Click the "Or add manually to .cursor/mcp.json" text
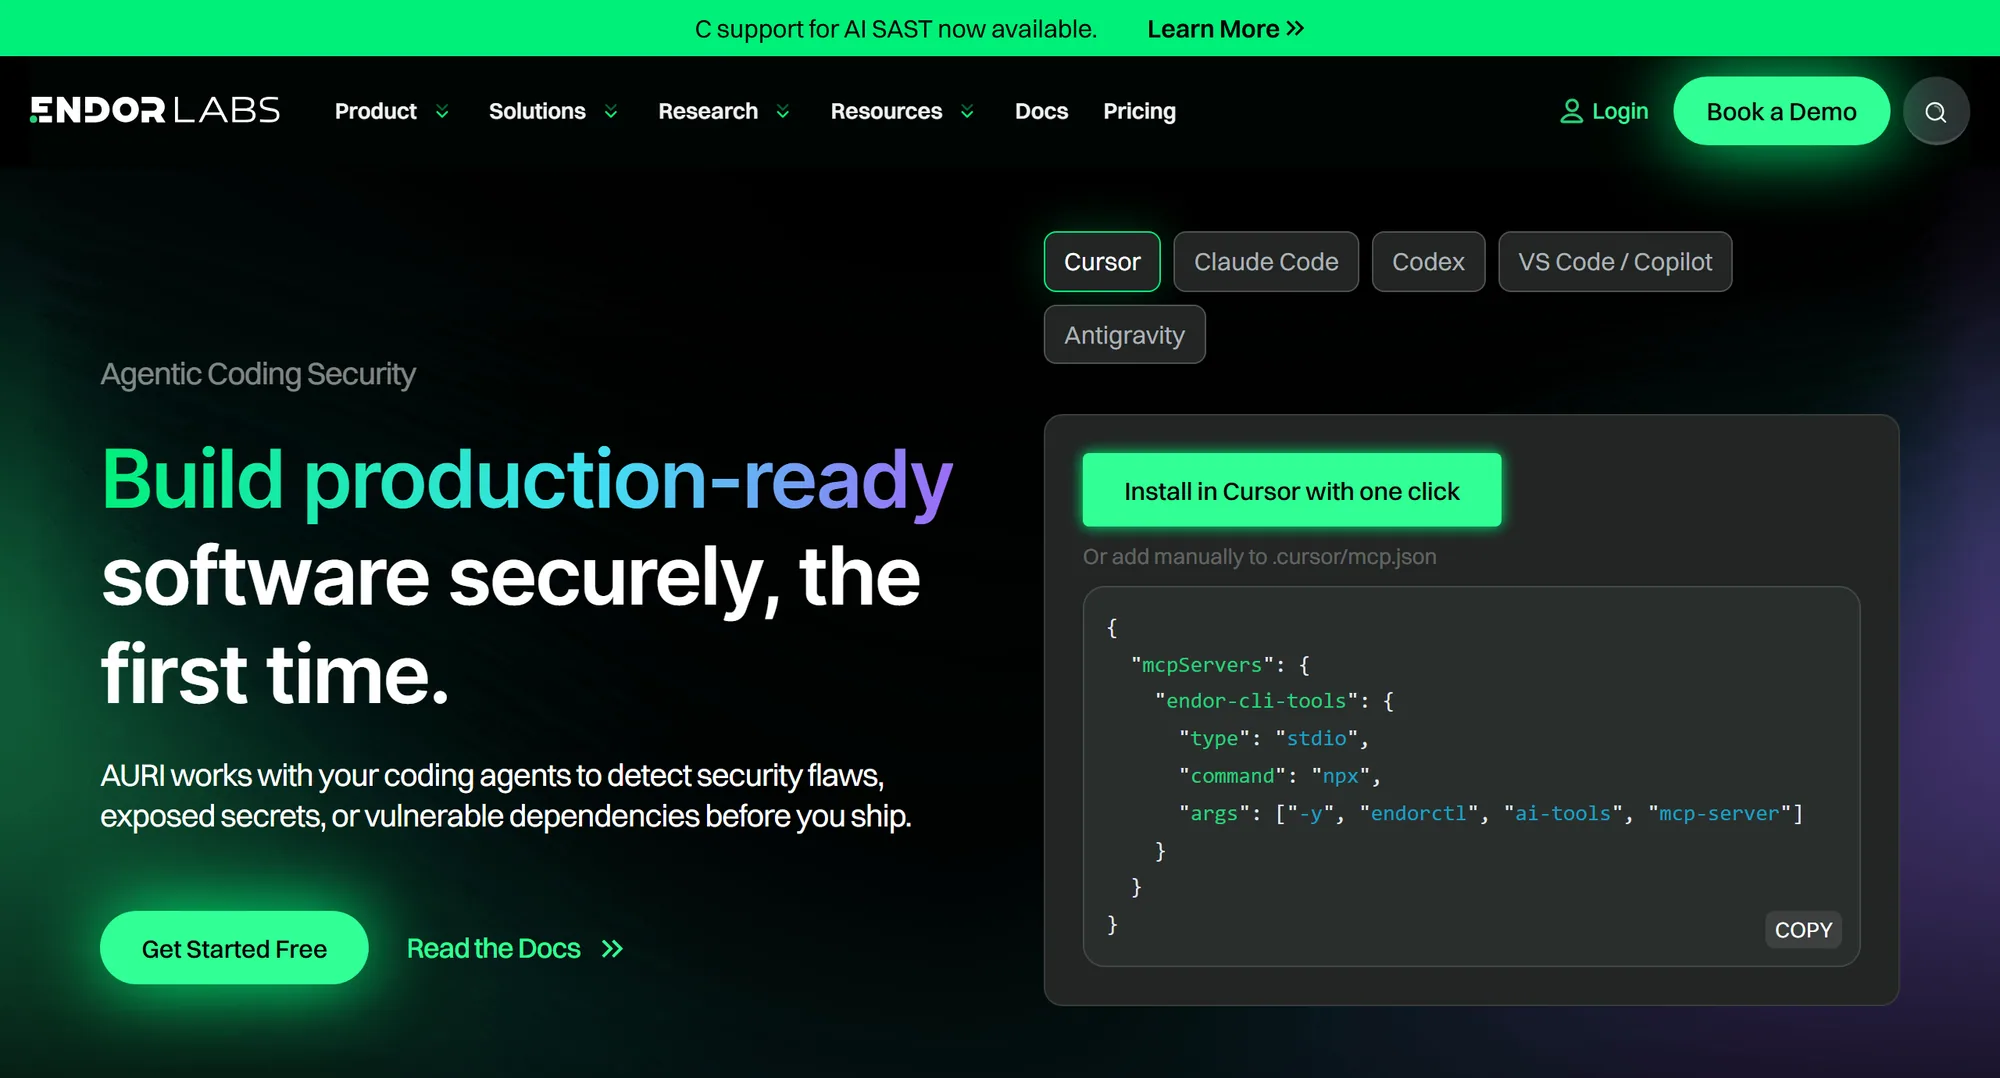This screenshot has width=2000, height=1078. [x=1259, y=557]
